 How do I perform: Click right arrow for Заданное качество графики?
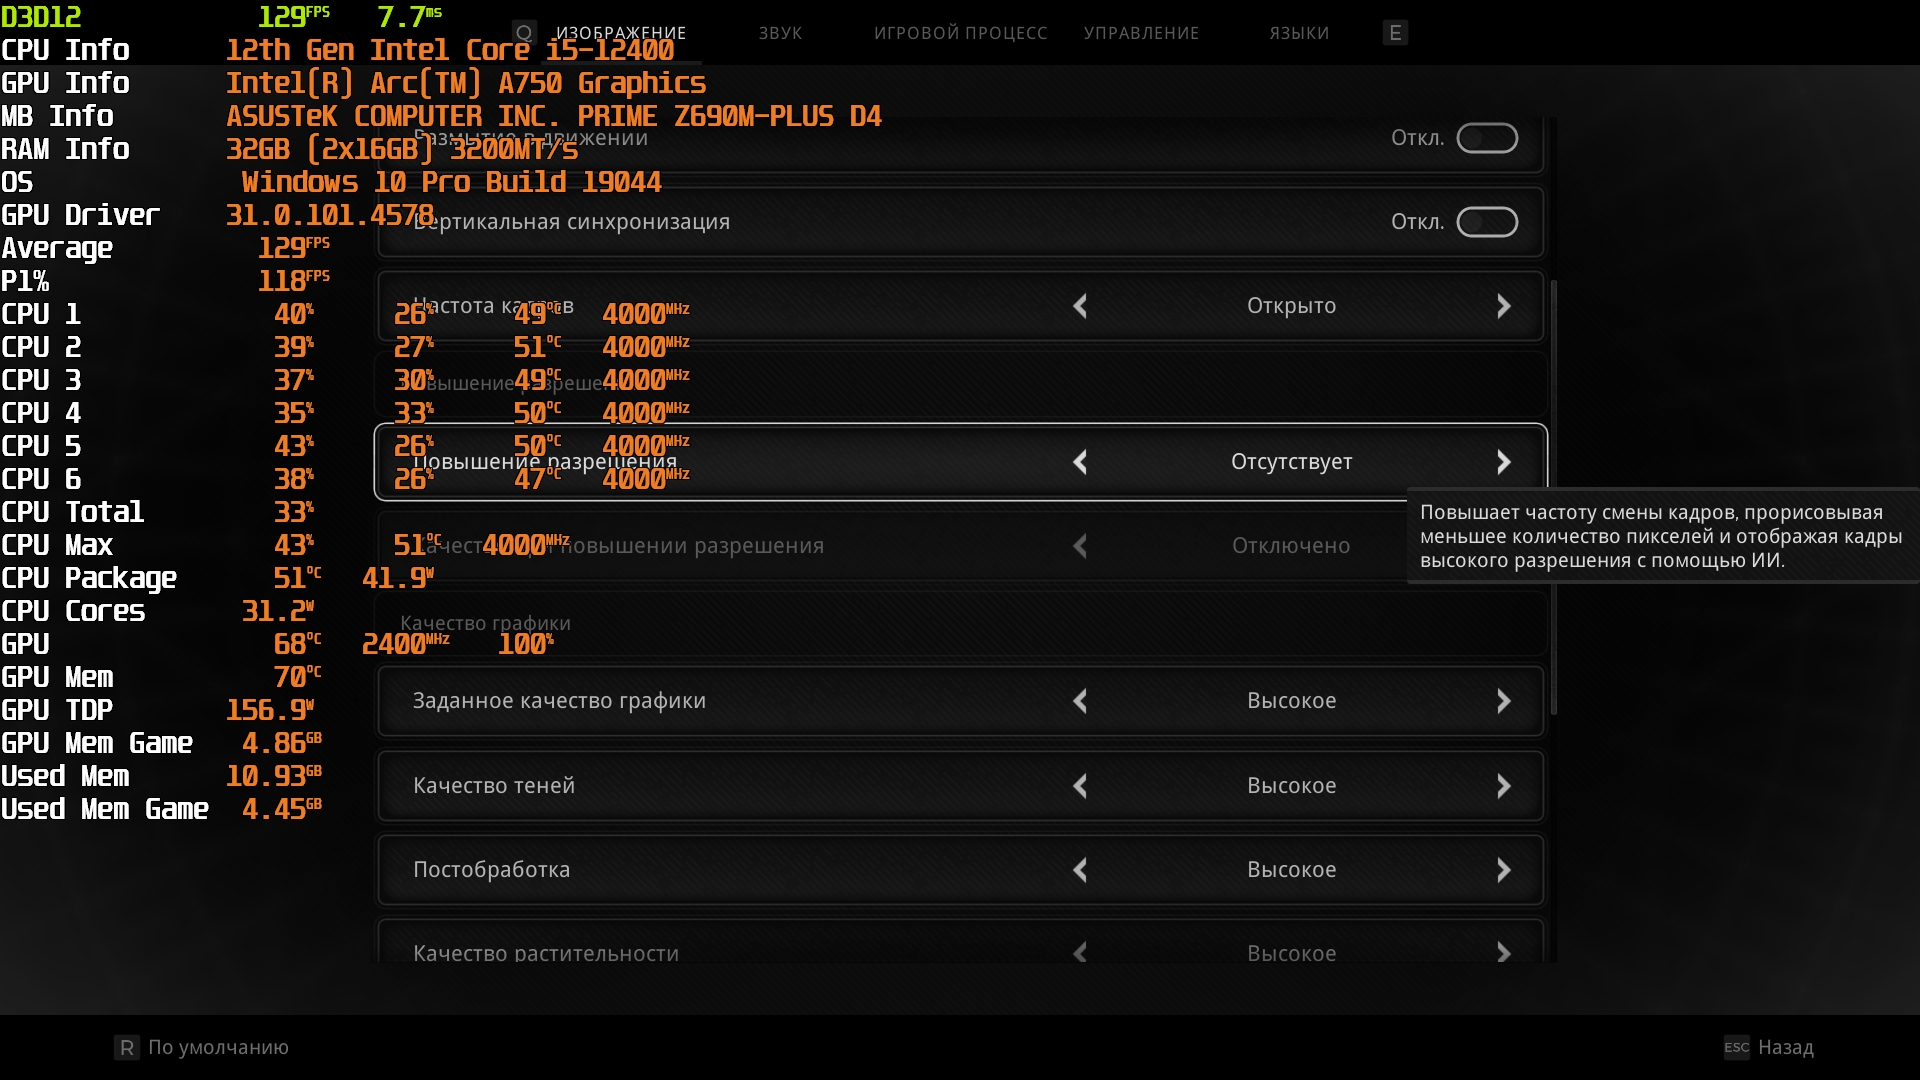pyautogui.click(x=1503, y=701)
